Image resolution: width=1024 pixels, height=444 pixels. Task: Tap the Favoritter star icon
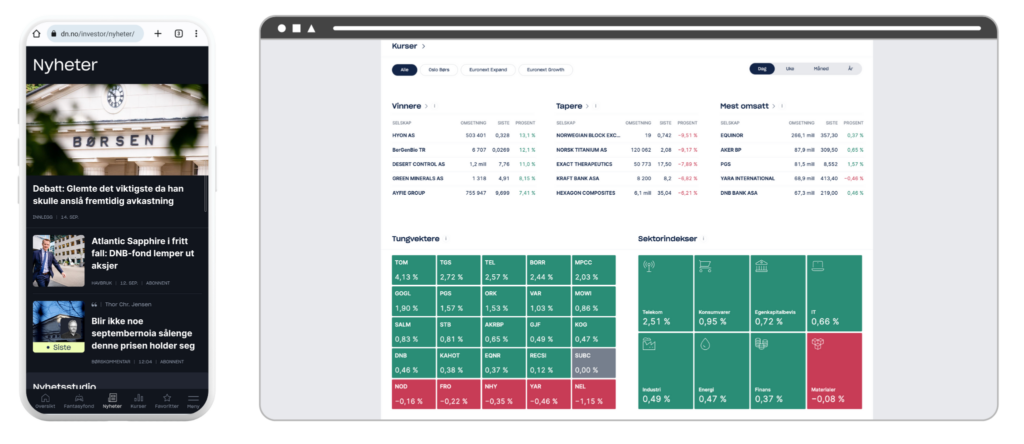point(167,397)
